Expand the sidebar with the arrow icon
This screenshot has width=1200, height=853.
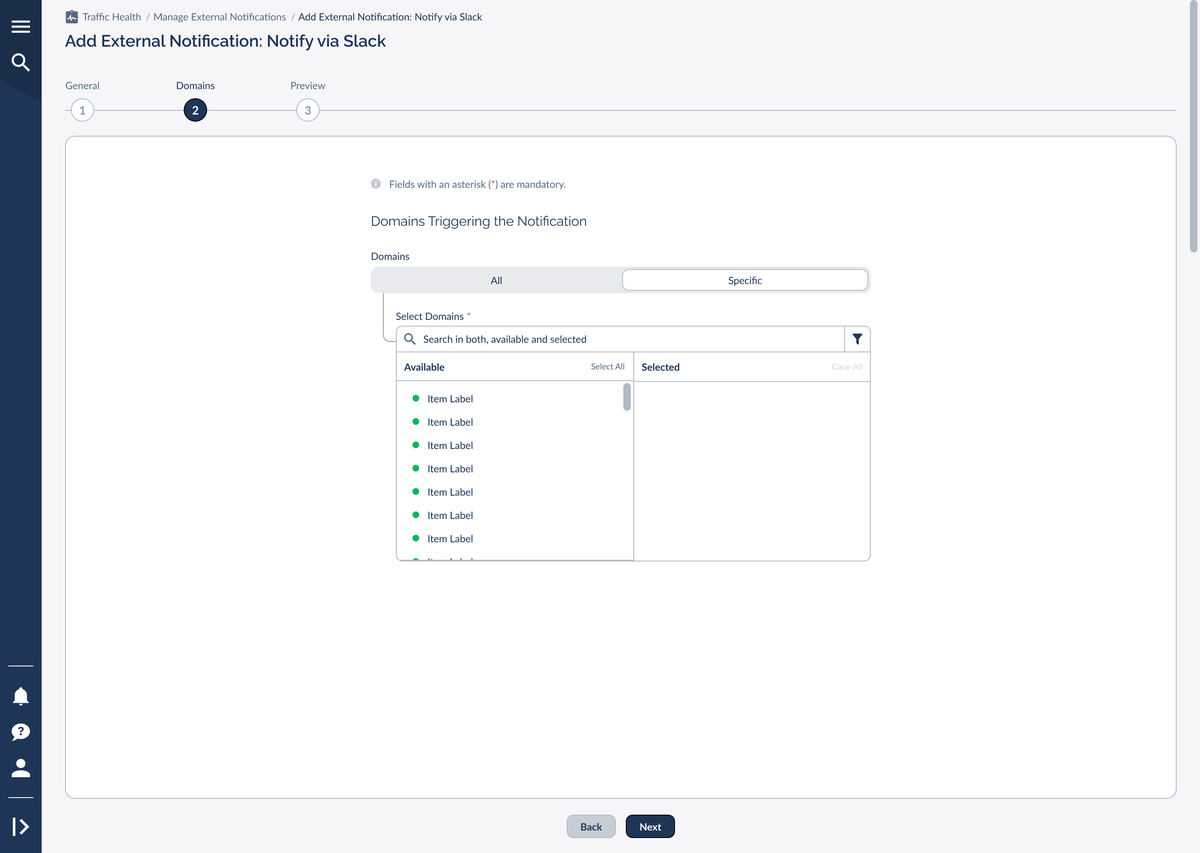(20, 826)
